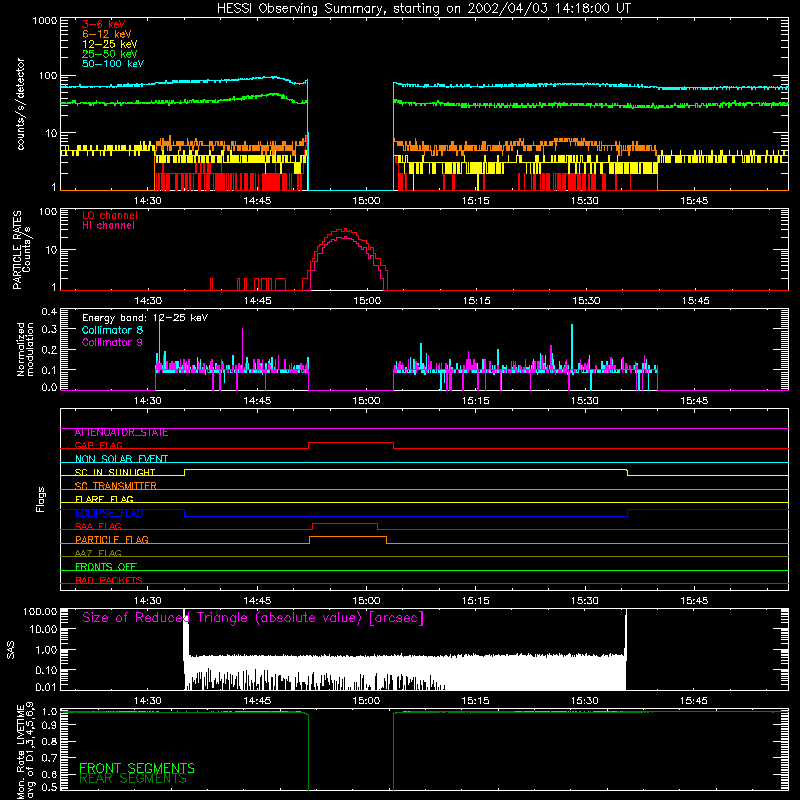Select the yellow 12-25 keV legend label
Screen dimensions: 800x800
click(x=110, y=44)
